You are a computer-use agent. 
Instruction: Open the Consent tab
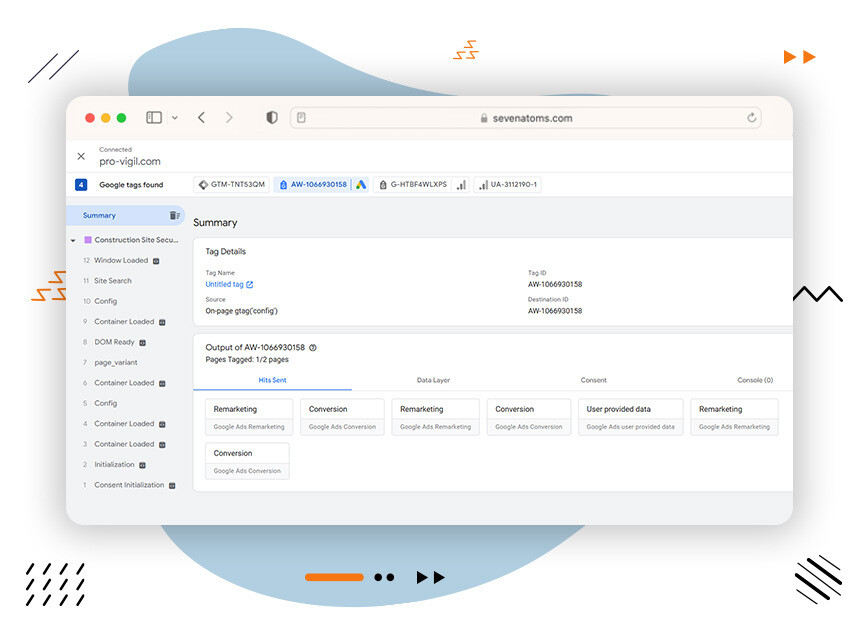(x=594, y=380)
